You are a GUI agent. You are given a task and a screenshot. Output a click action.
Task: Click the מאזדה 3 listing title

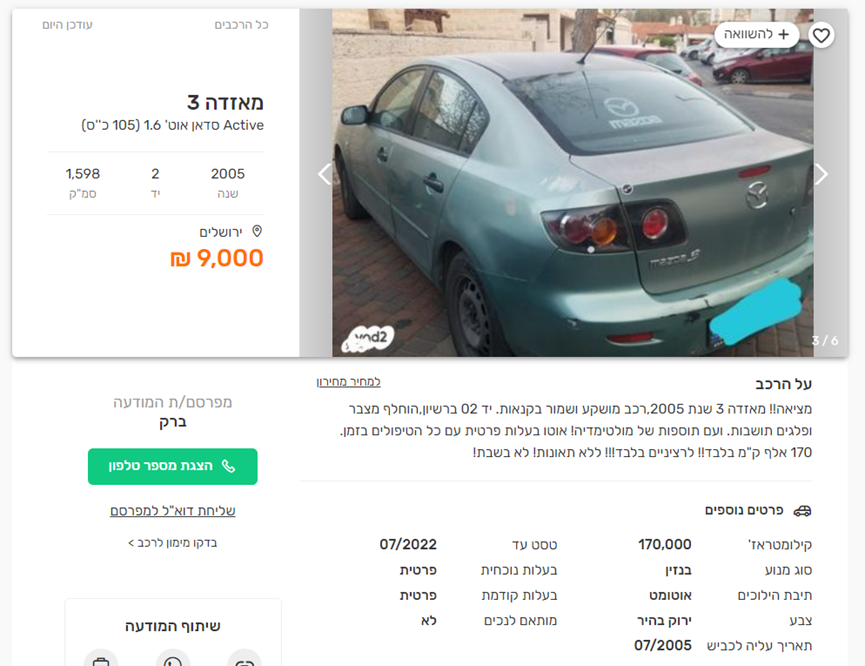click(x=225, y=103)
